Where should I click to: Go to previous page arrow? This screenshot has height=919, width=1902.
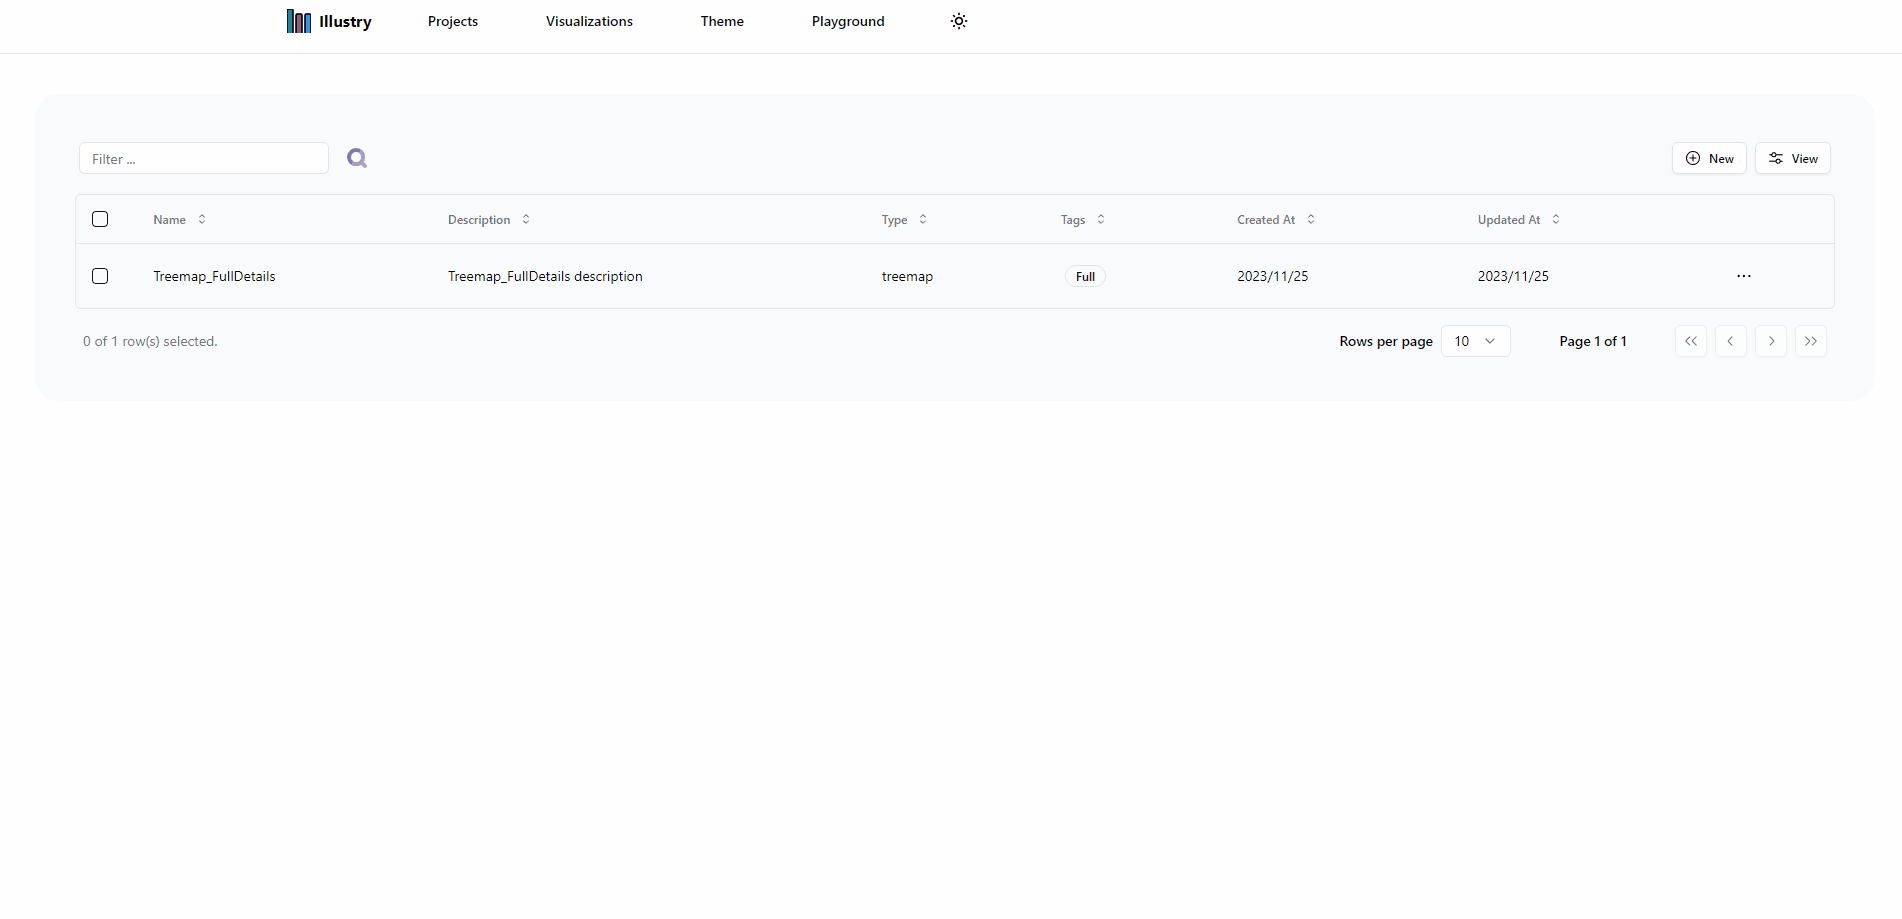pyautogui.click(x=1730, y=341)
